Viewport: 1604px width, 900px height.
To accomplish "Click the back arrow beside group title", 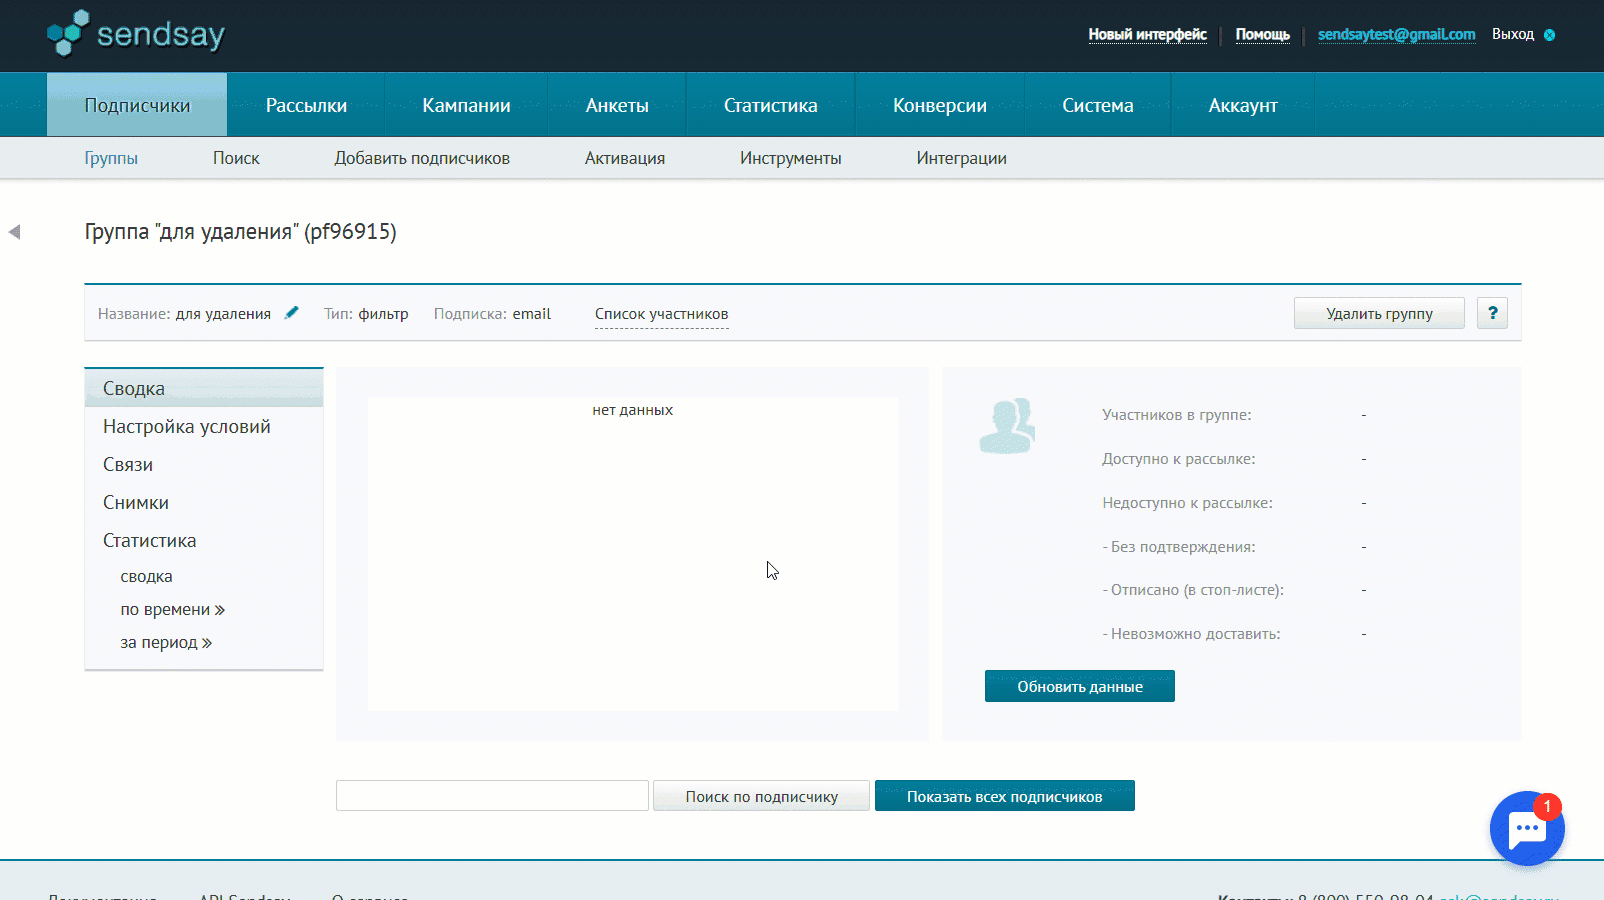I will tap(14, 232).
